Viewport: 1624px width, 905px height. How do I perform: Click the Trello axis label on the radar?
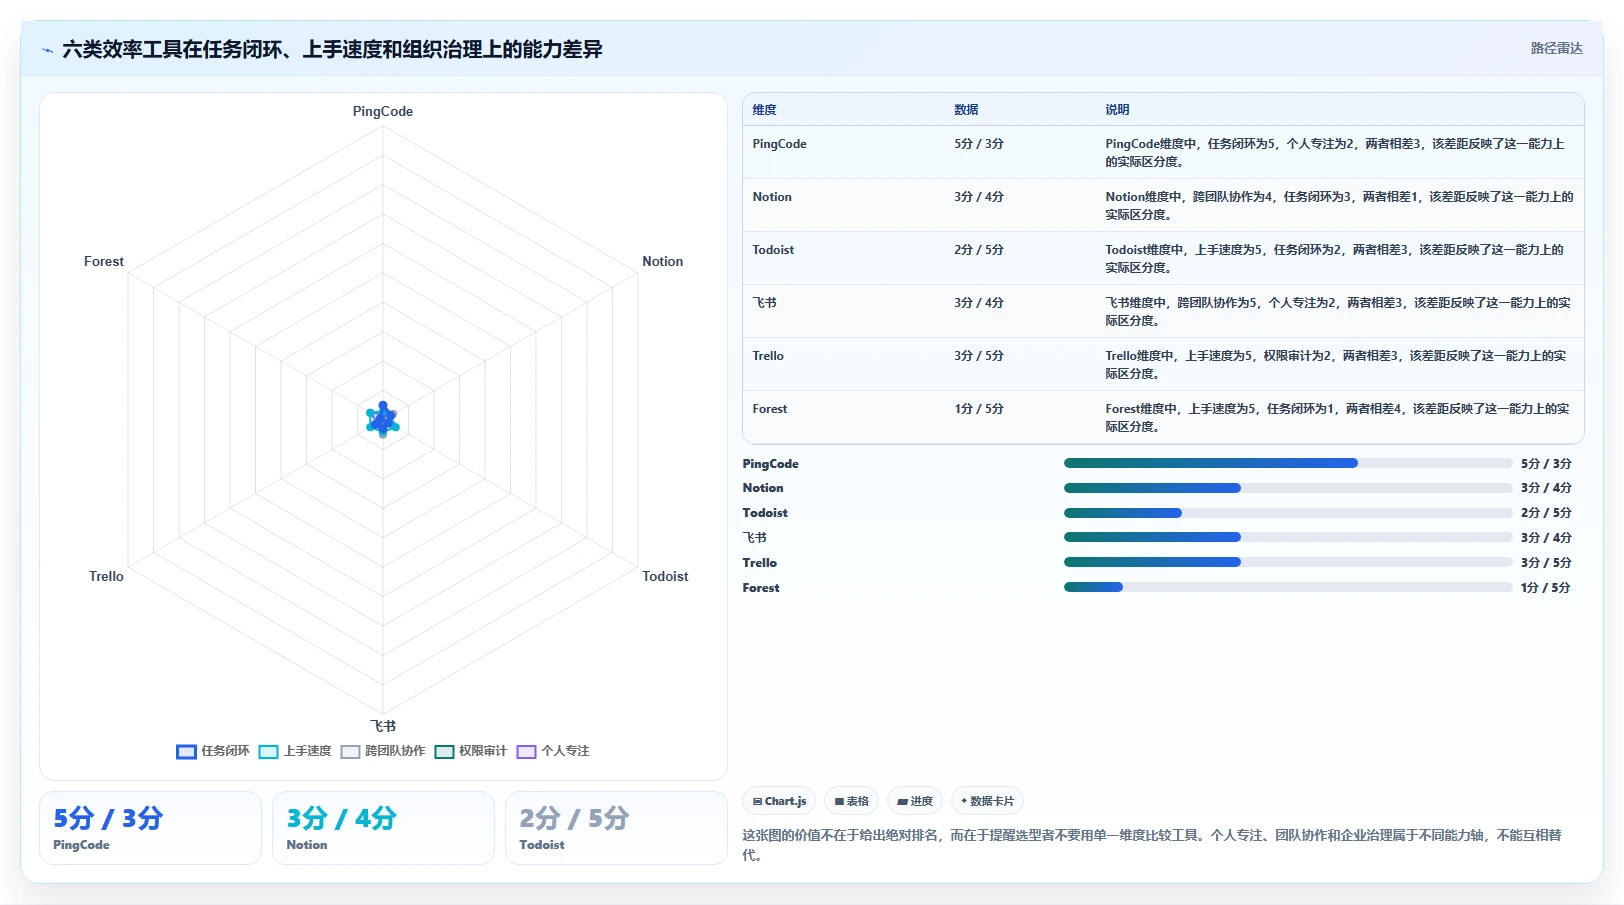coord(106,576)
